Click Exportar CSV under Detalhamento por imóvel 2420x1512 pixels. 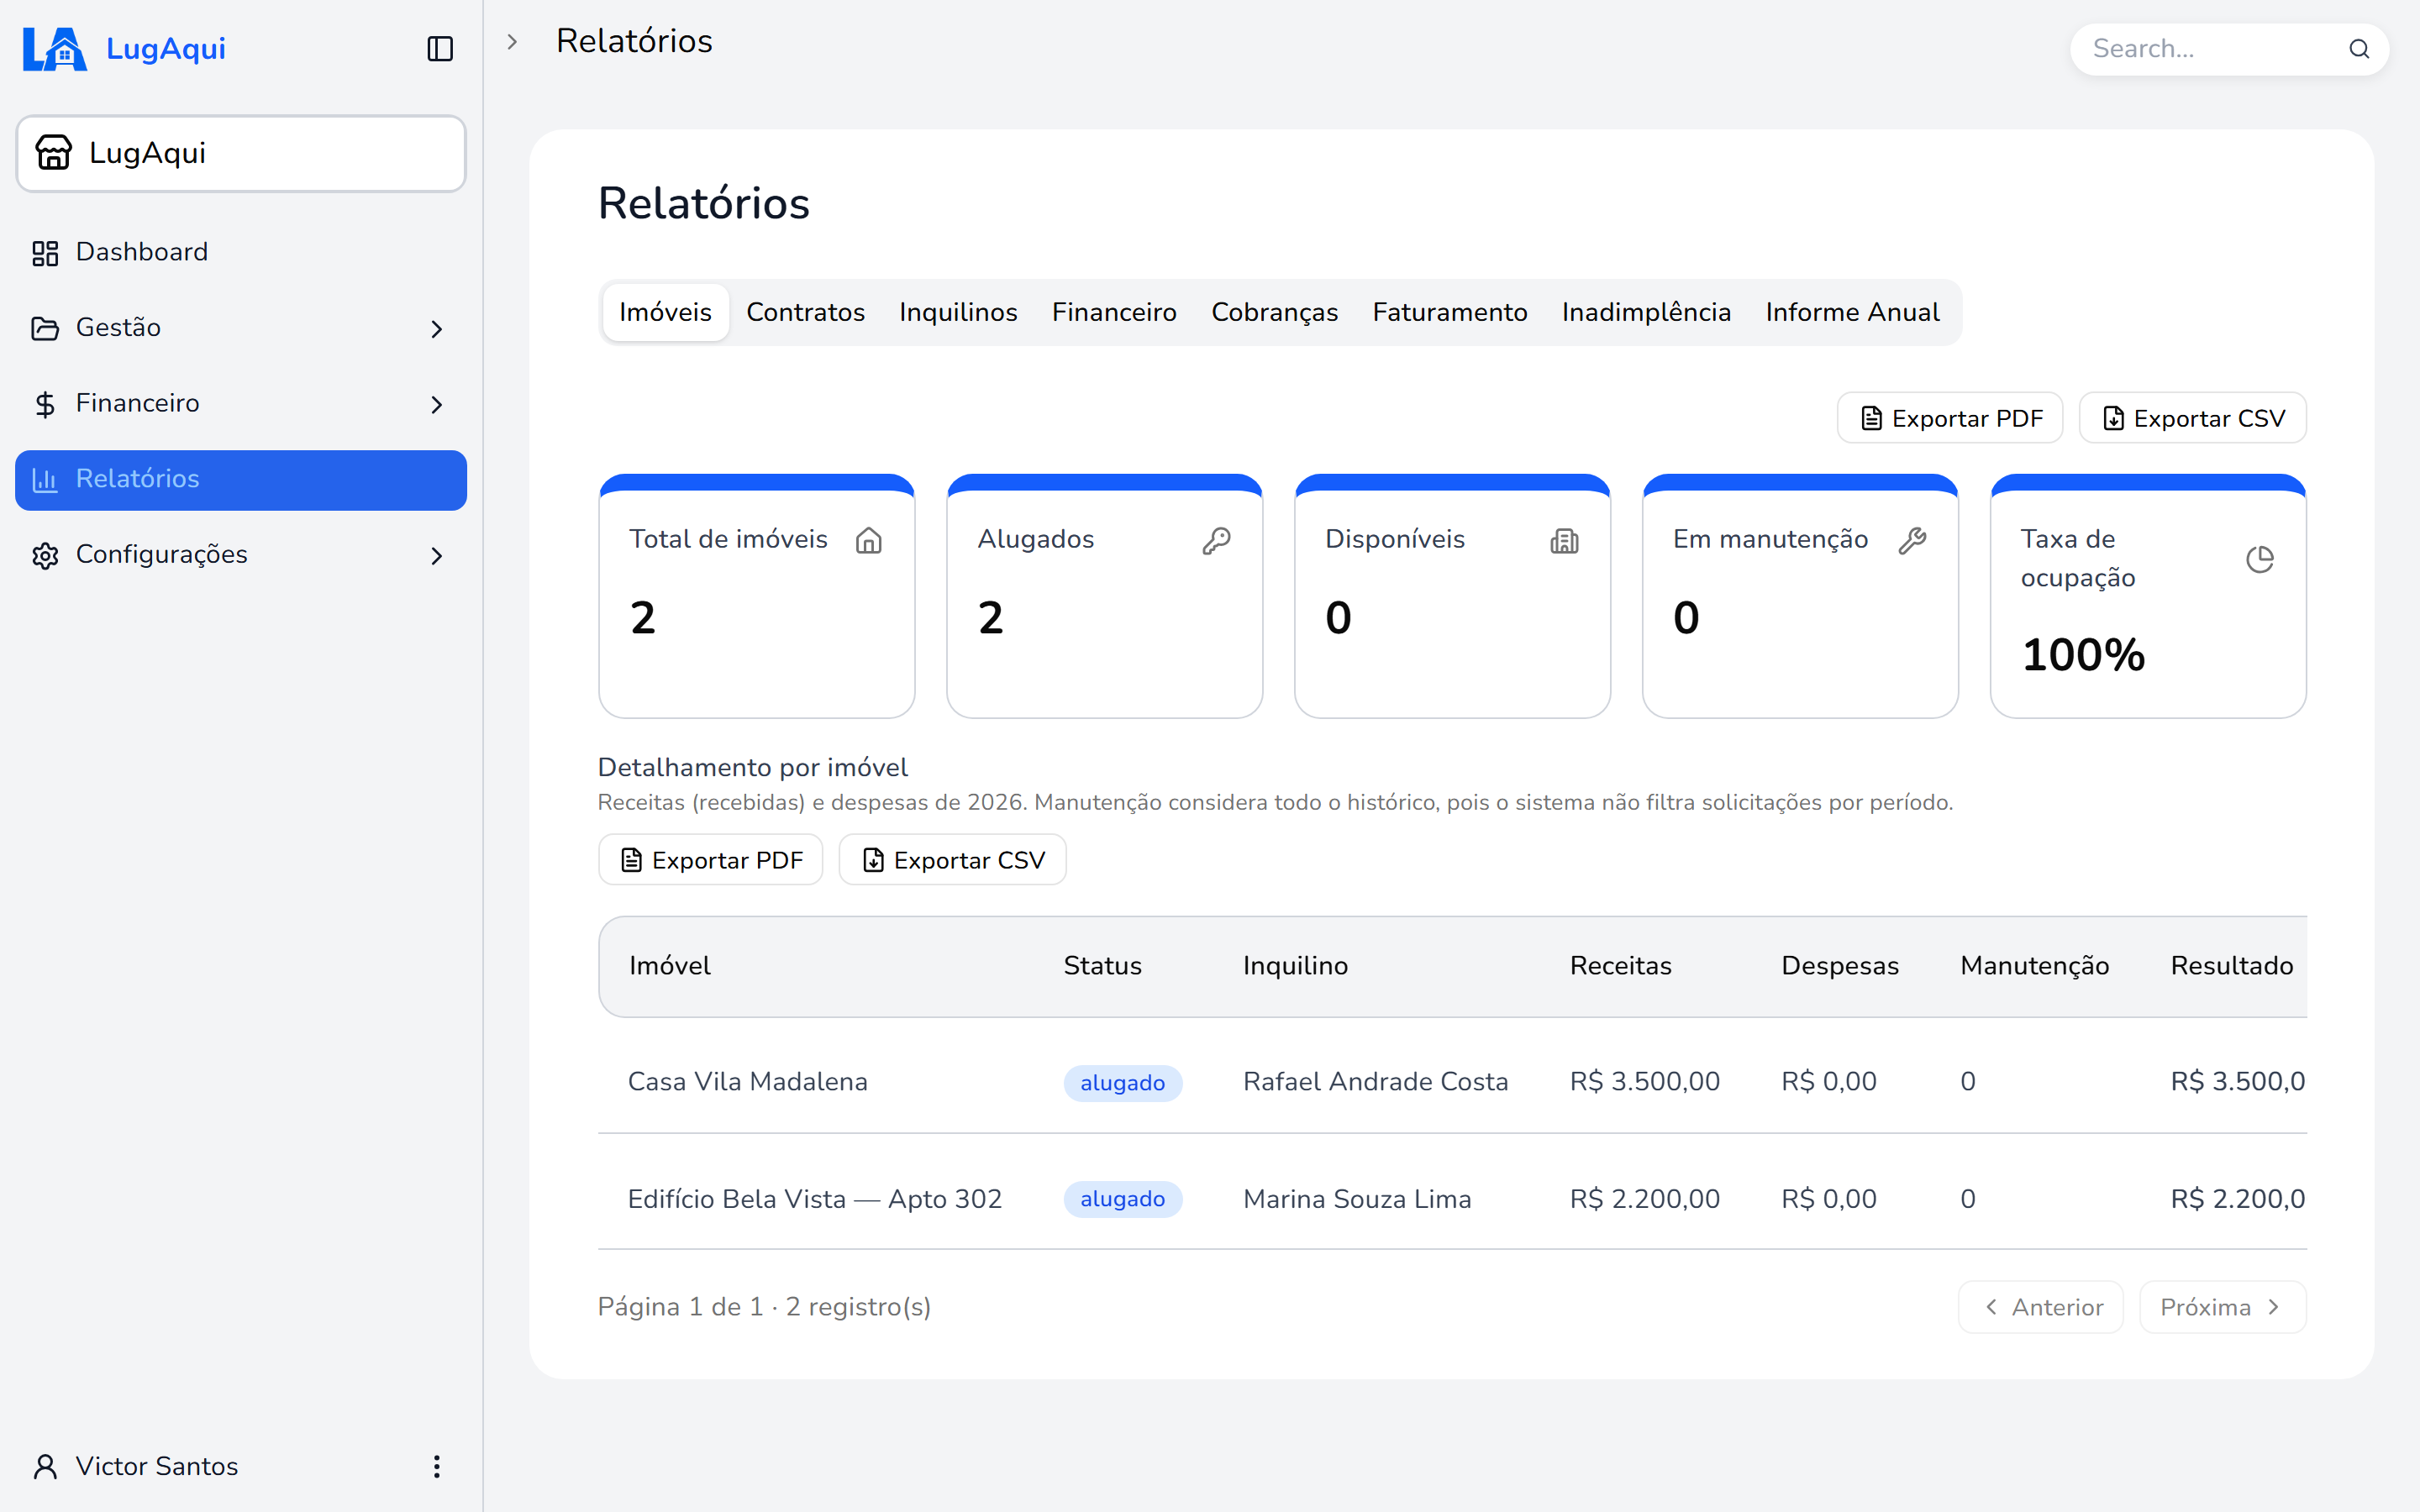click(x=952, y=860)
